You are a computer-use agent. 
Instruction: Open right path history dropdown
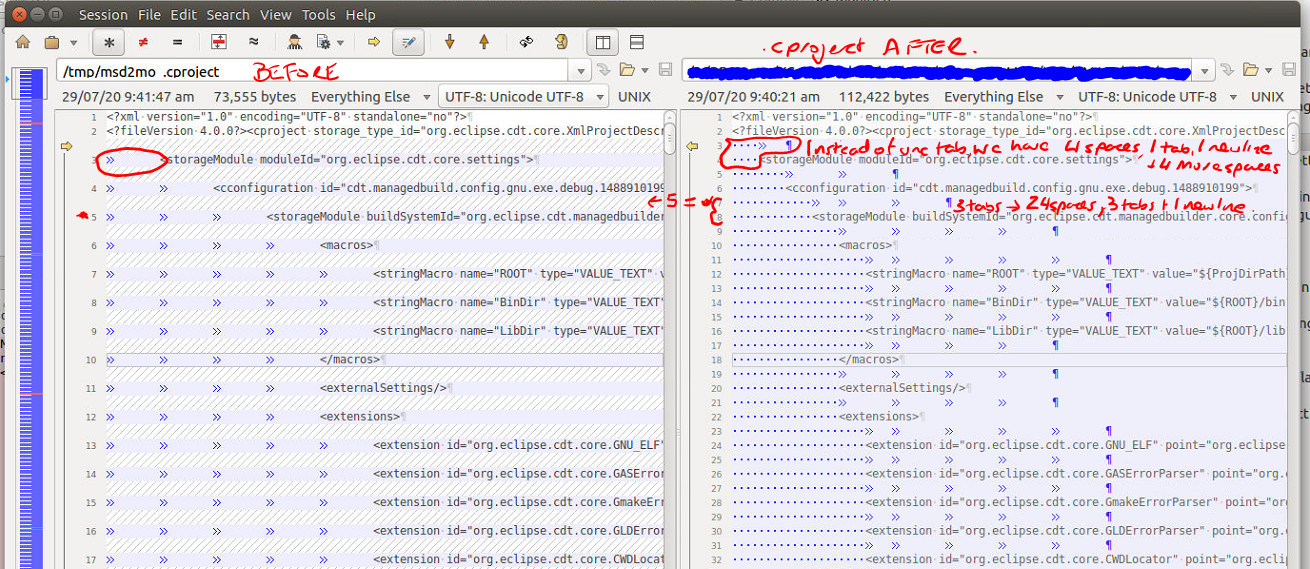point(1204,70)
